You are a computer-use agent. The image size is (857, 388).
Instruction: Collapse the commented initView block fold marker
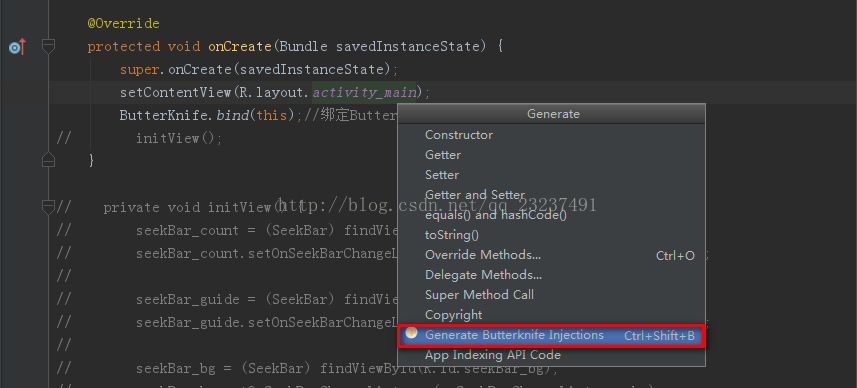49,207
